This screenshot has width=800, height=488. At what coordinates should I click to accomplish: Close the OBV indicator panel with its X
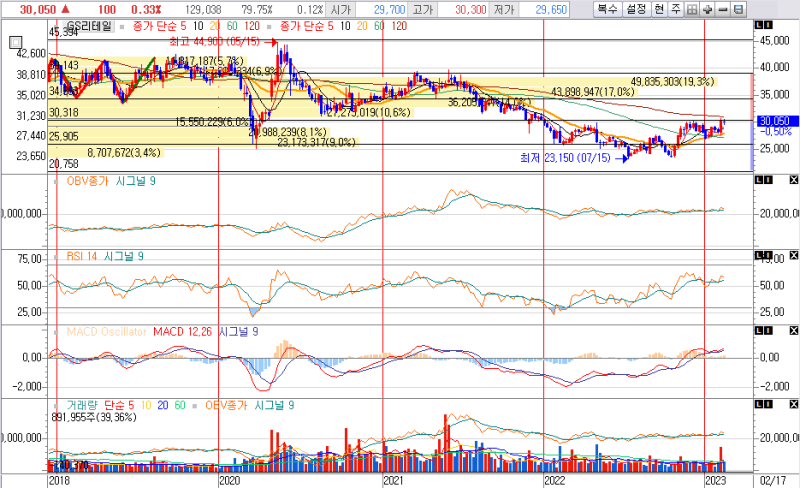[793, 180]
